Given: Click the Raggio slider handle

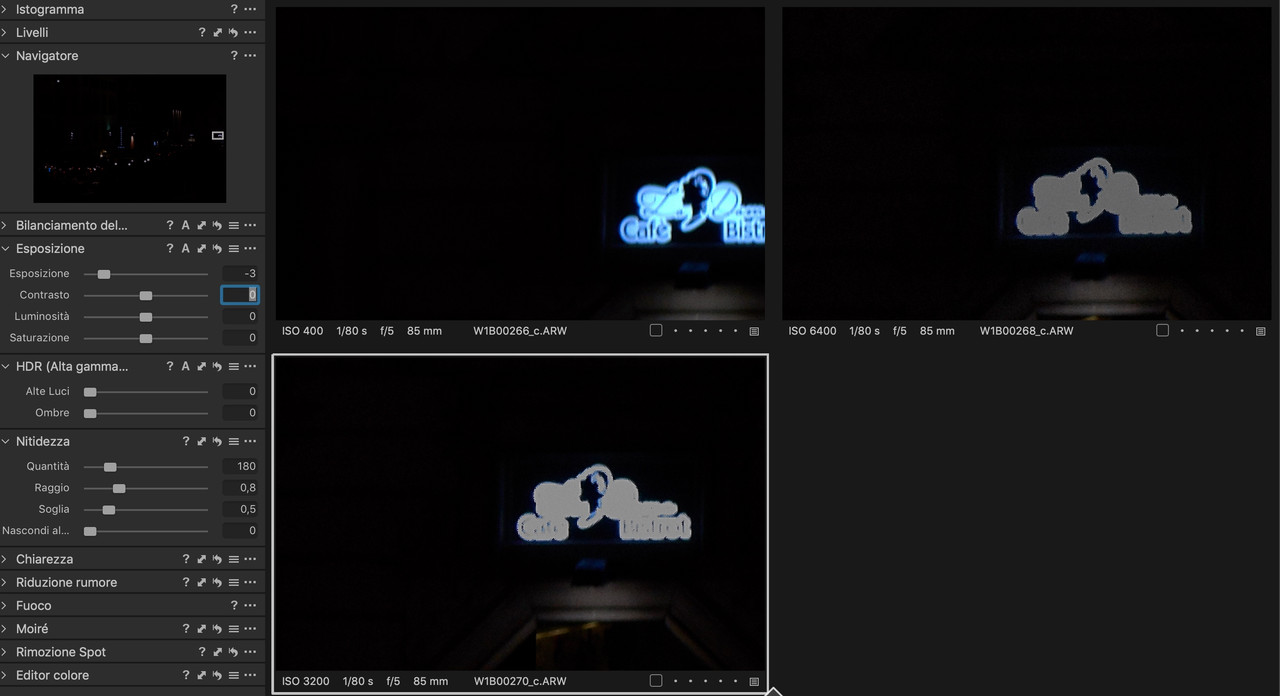Looking at the screenshot, I should click(x=119, y=488).
